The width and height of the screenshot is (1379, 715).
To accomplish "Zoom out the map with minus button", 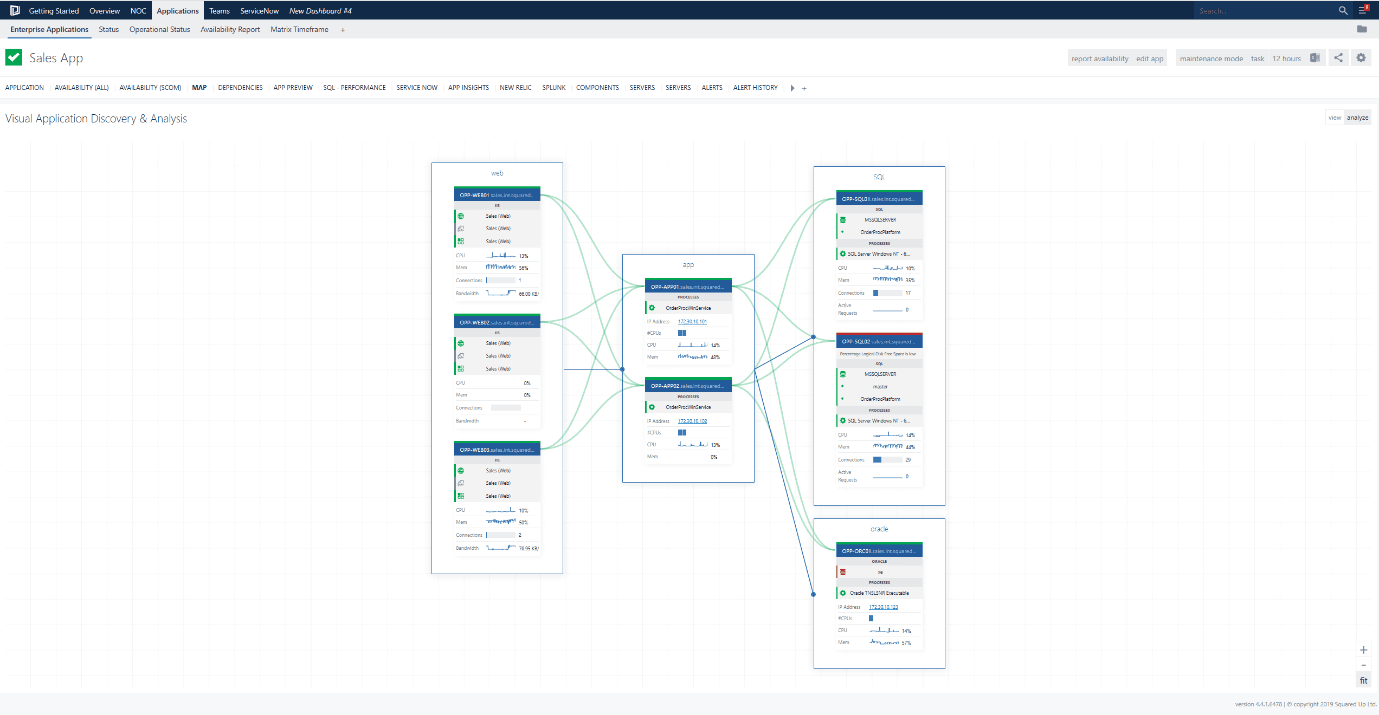I will click(x=1364, y=665).
